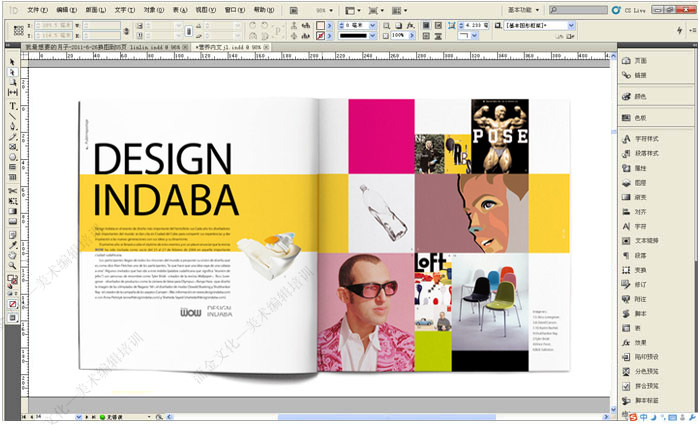Open the corner shape dropdown
700x425 pixels.
pyautogui.click(x=474, y=36)
